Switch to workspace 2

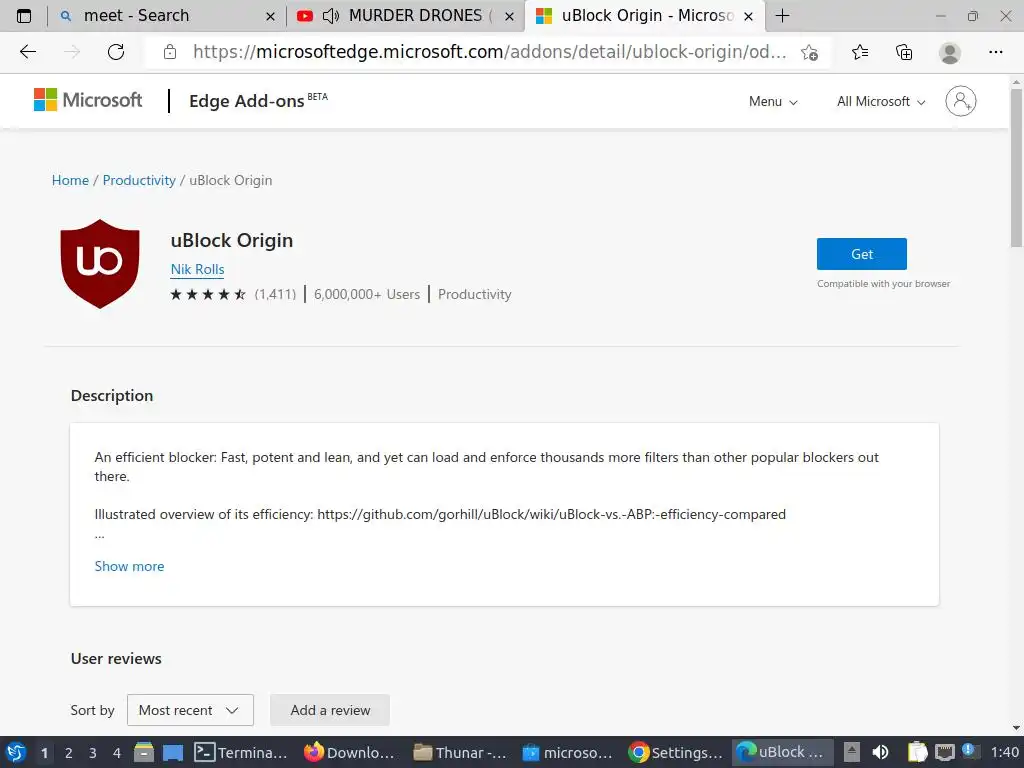click(69, 753)
